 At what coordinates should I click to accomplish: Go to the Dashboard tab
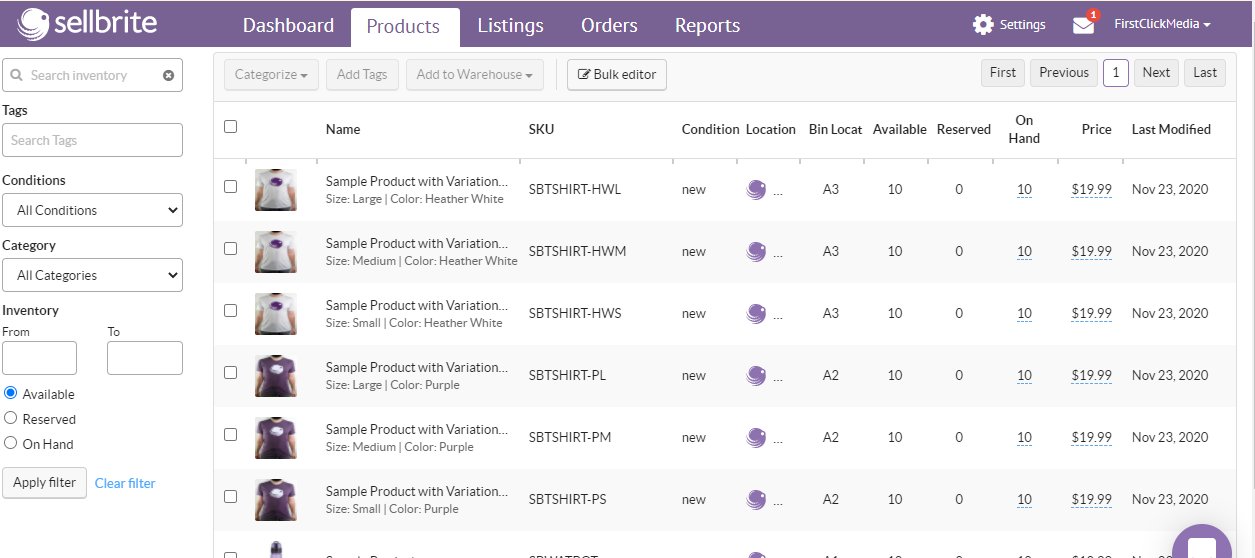288,26
